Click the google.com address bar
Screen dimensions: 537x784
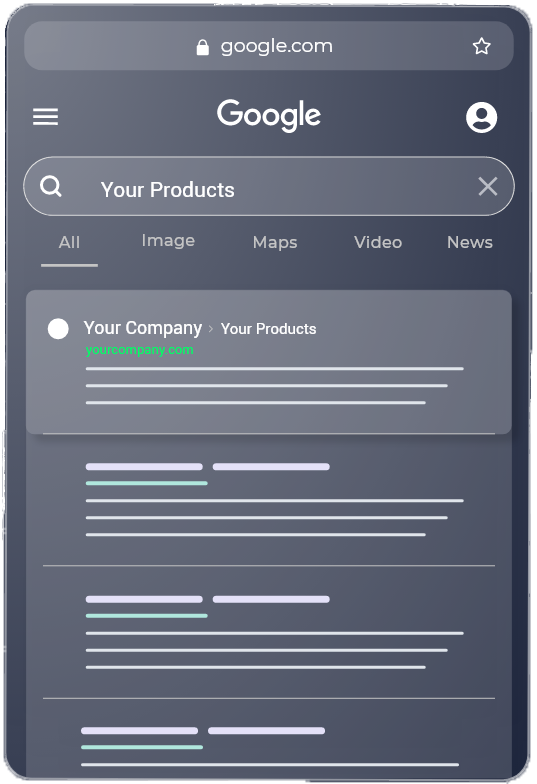coord(269,46)
